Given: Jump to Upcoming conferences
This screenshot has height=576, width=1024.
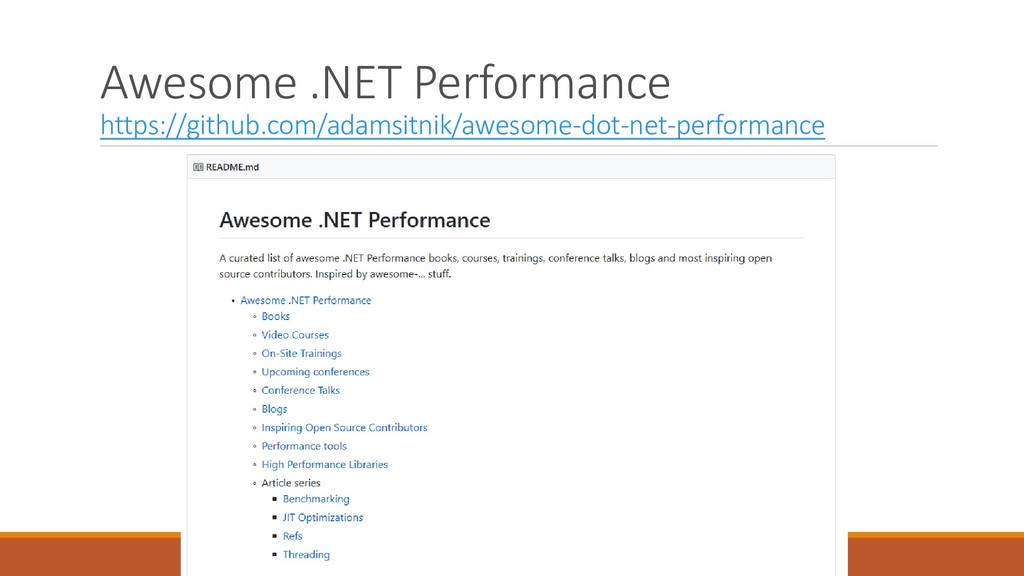Looking at the screenshot, I should coord(315,372).
